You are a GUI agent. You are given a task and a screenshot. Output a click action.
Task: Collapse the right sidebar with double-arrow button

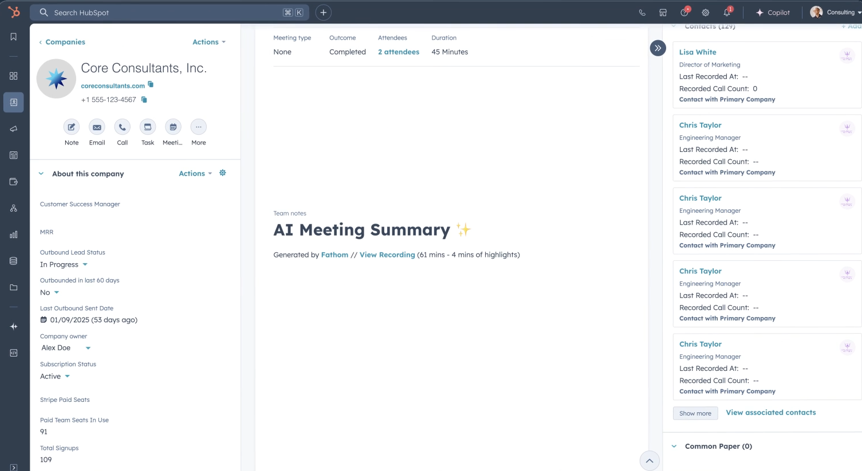click(657, 48)
